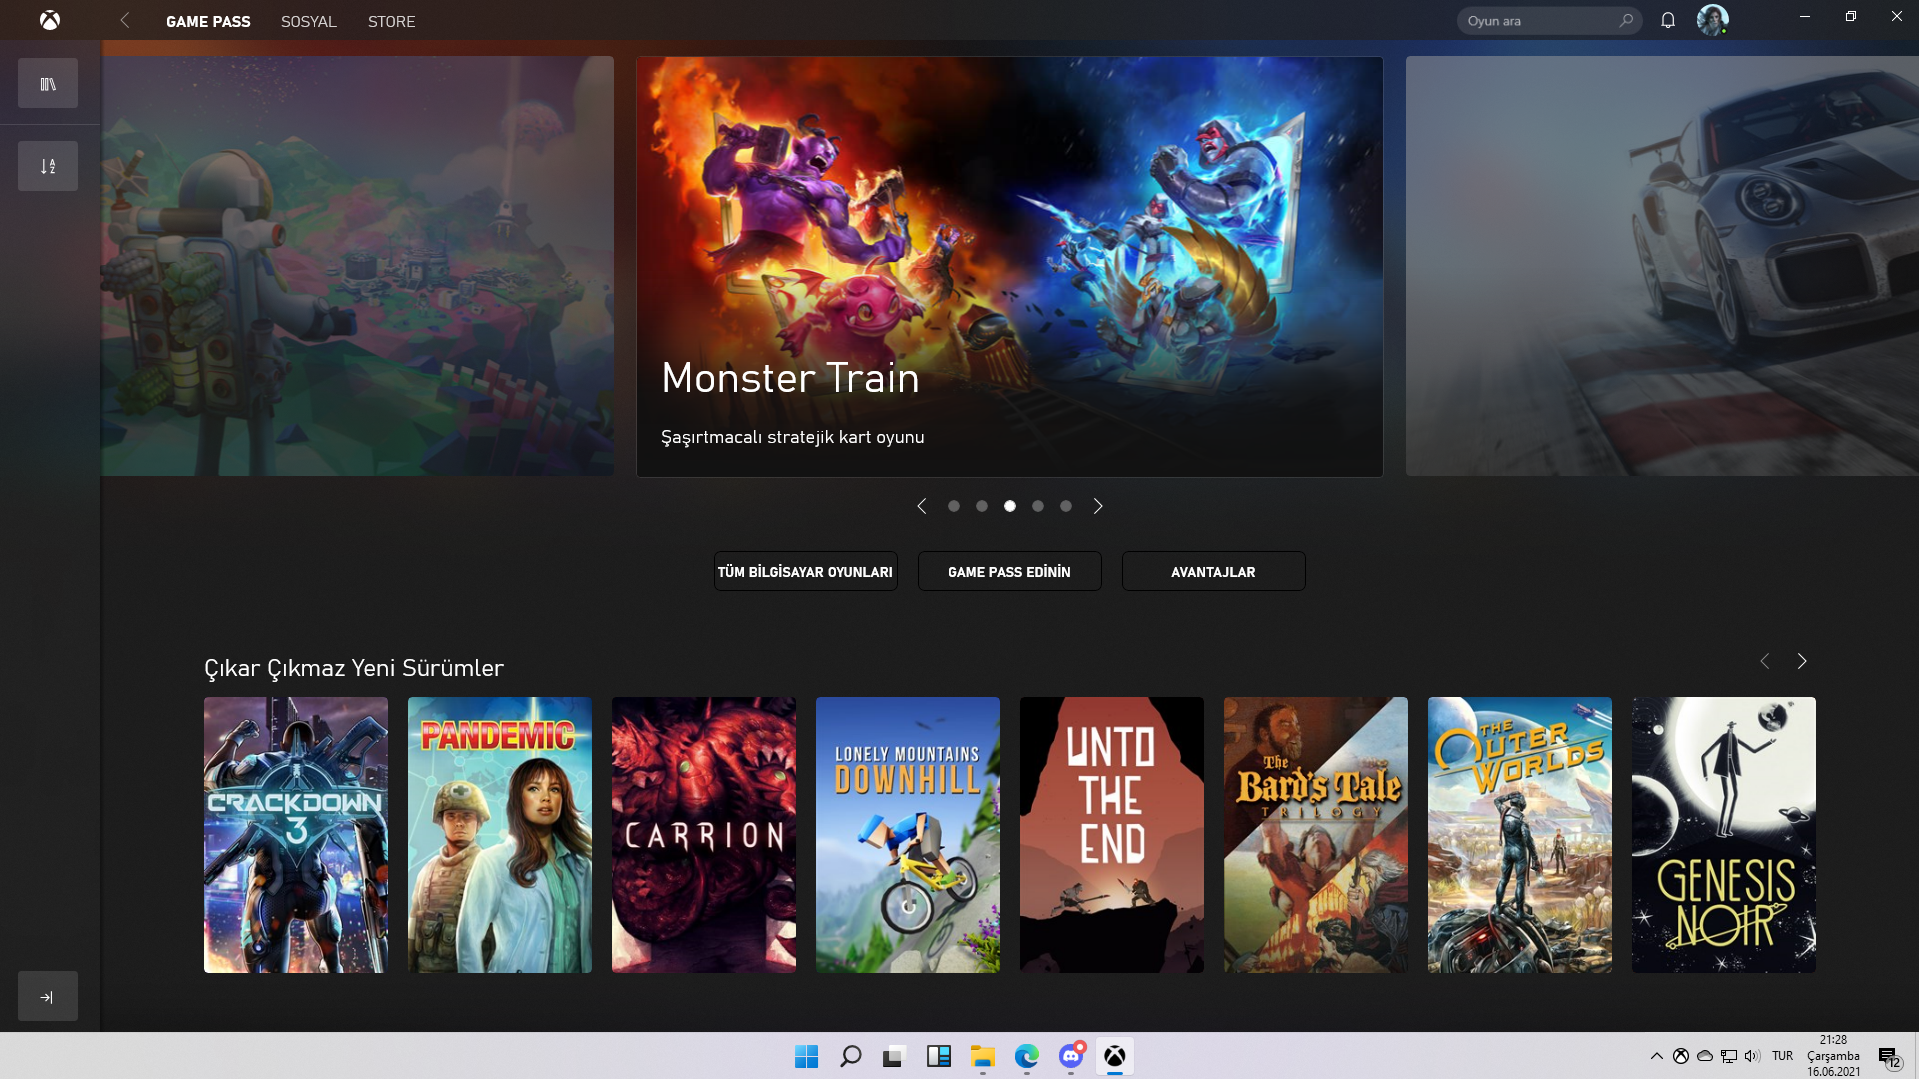Open Widgets from the taskbar

click(x=939, y=1056)
